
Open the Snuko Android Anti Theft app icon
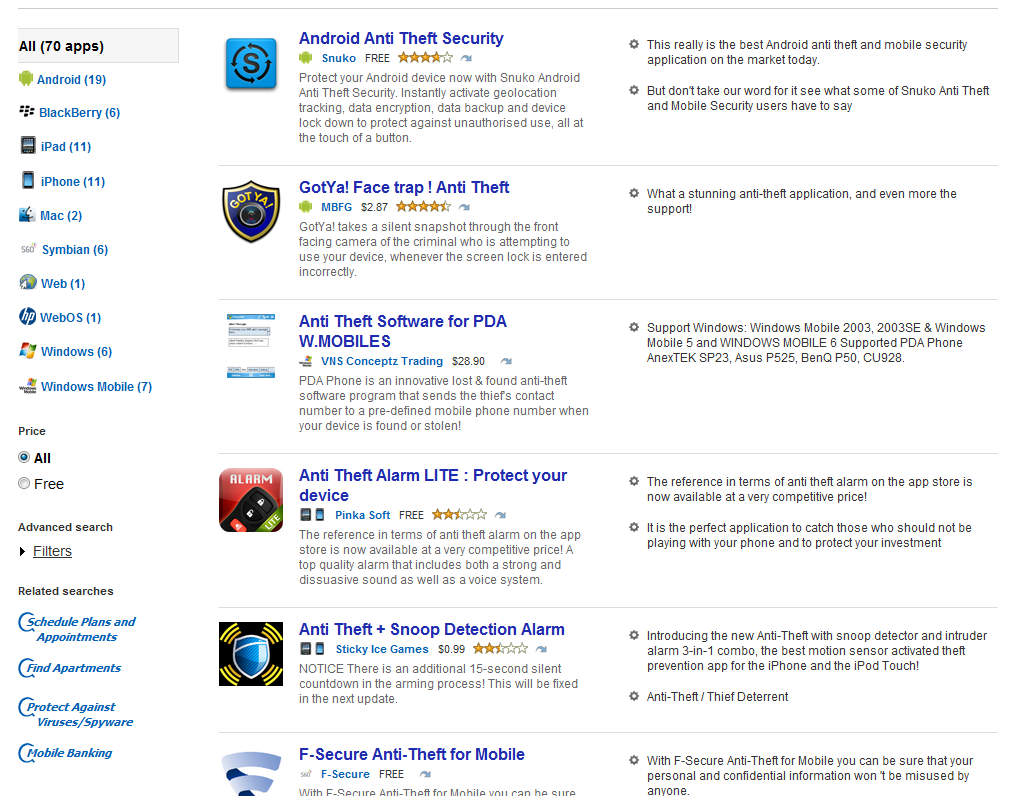(x=251, y=63)
